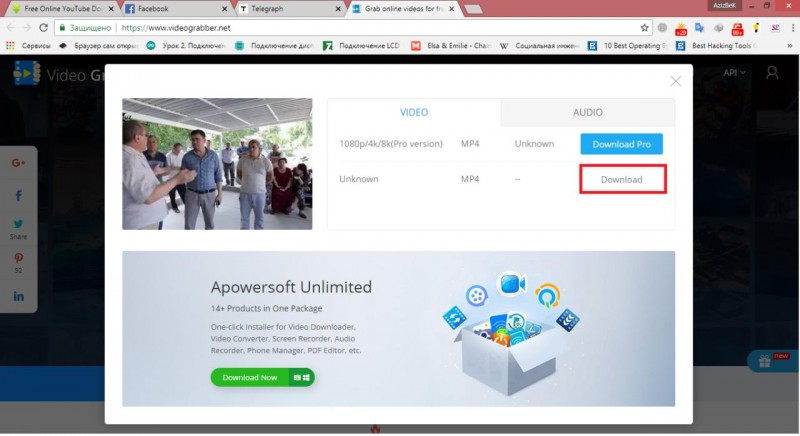This screenshot has height=436, width=800.
Task: Switch to the AUDIO tab
Action: tap(587, 112)
